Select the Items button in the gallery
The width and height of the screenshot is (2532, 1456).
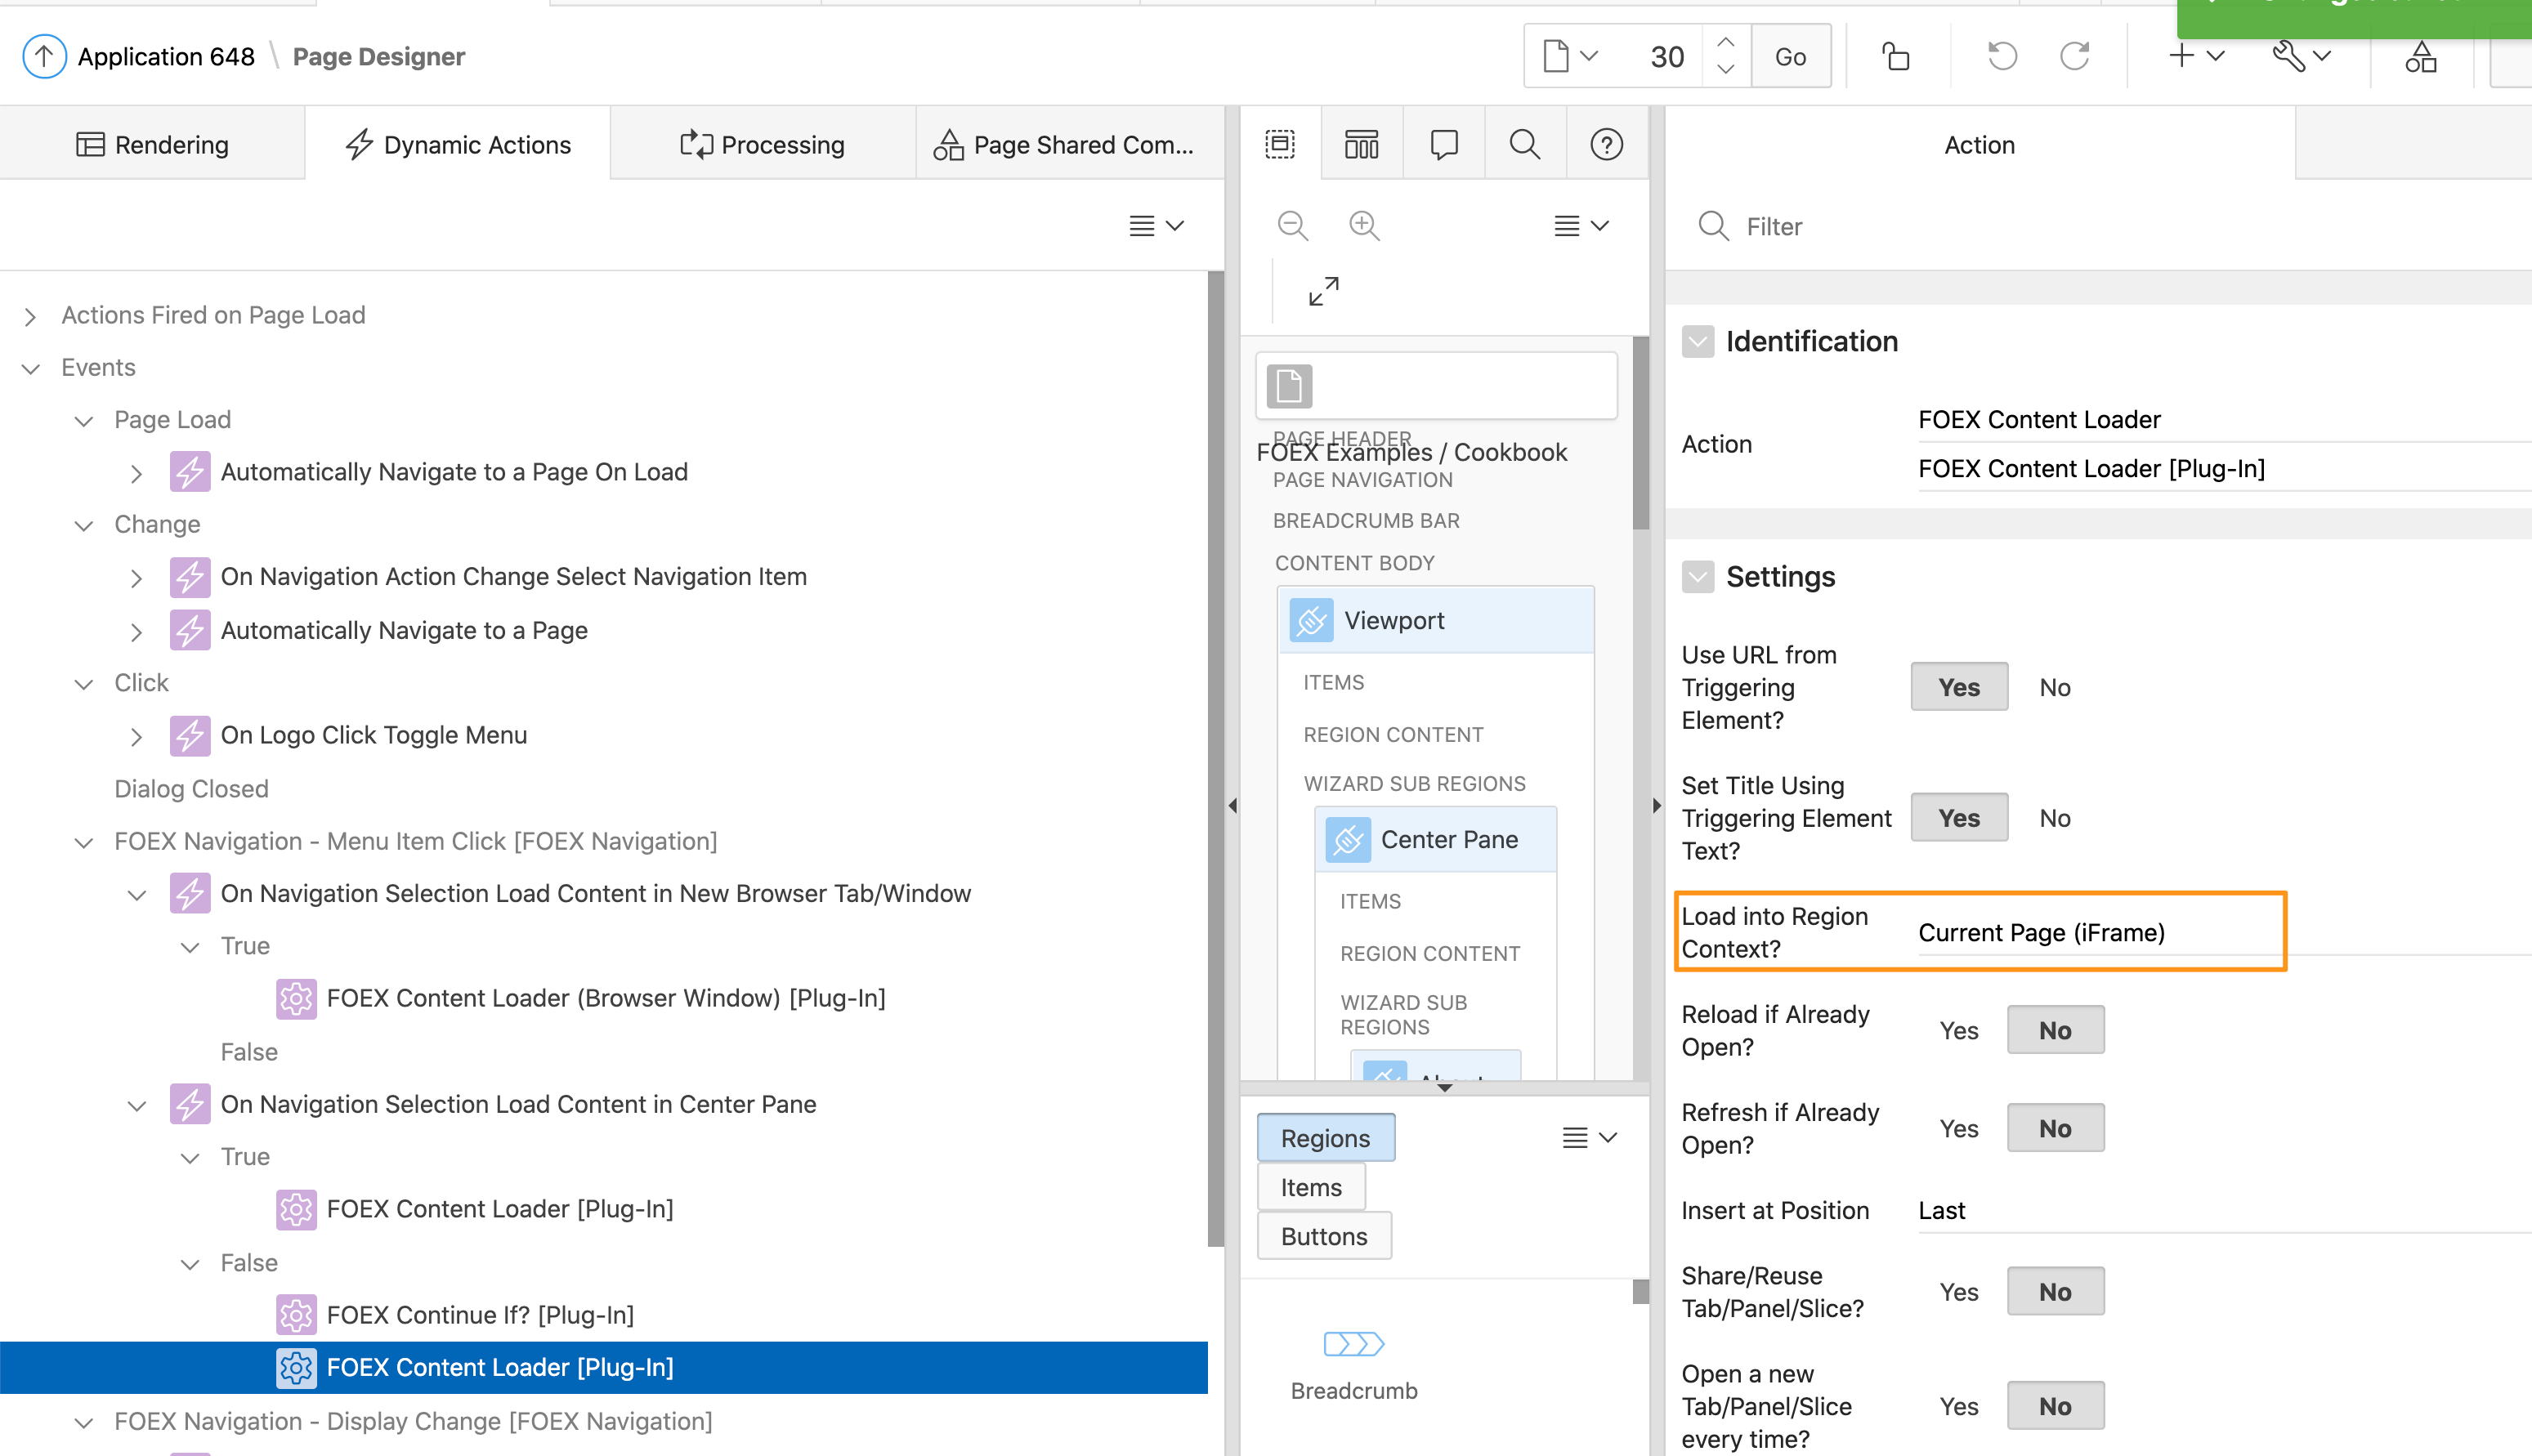tap(1310, 1186)
